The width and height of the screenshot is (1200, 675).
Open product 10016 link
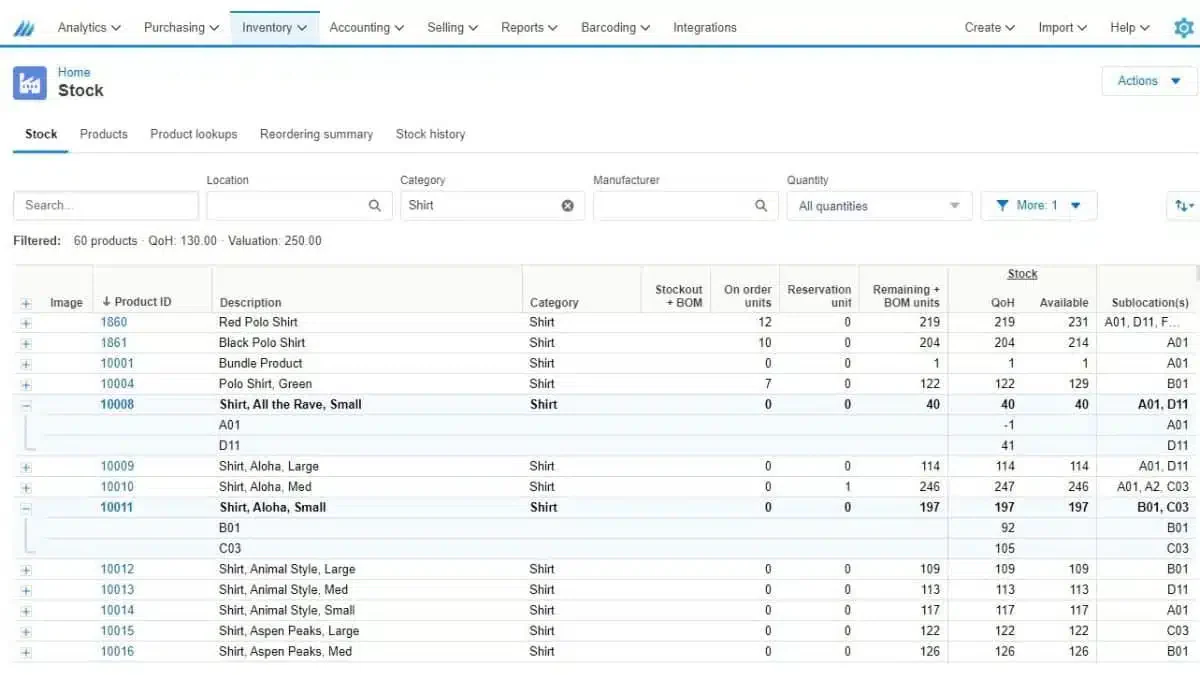(117, 652)
